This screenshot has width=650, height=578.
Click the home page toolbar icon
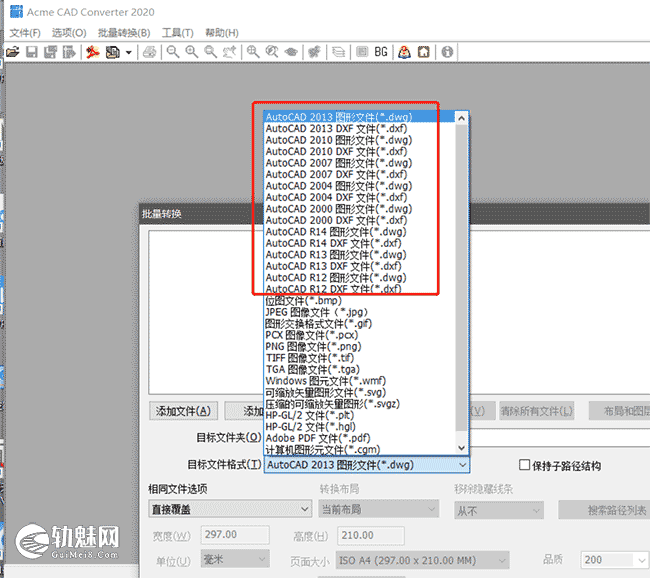point(423,52)
